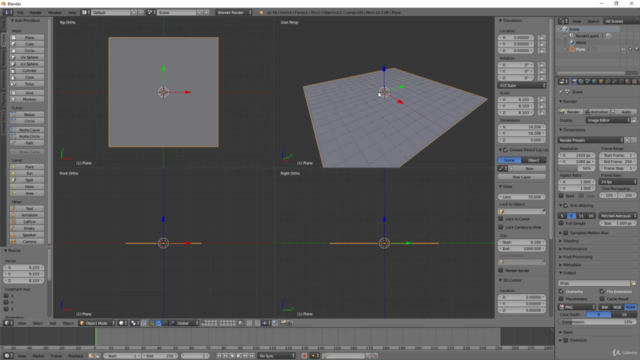Open the Help menu
This screenshot has width=640, height=360.
coord(72,13)
